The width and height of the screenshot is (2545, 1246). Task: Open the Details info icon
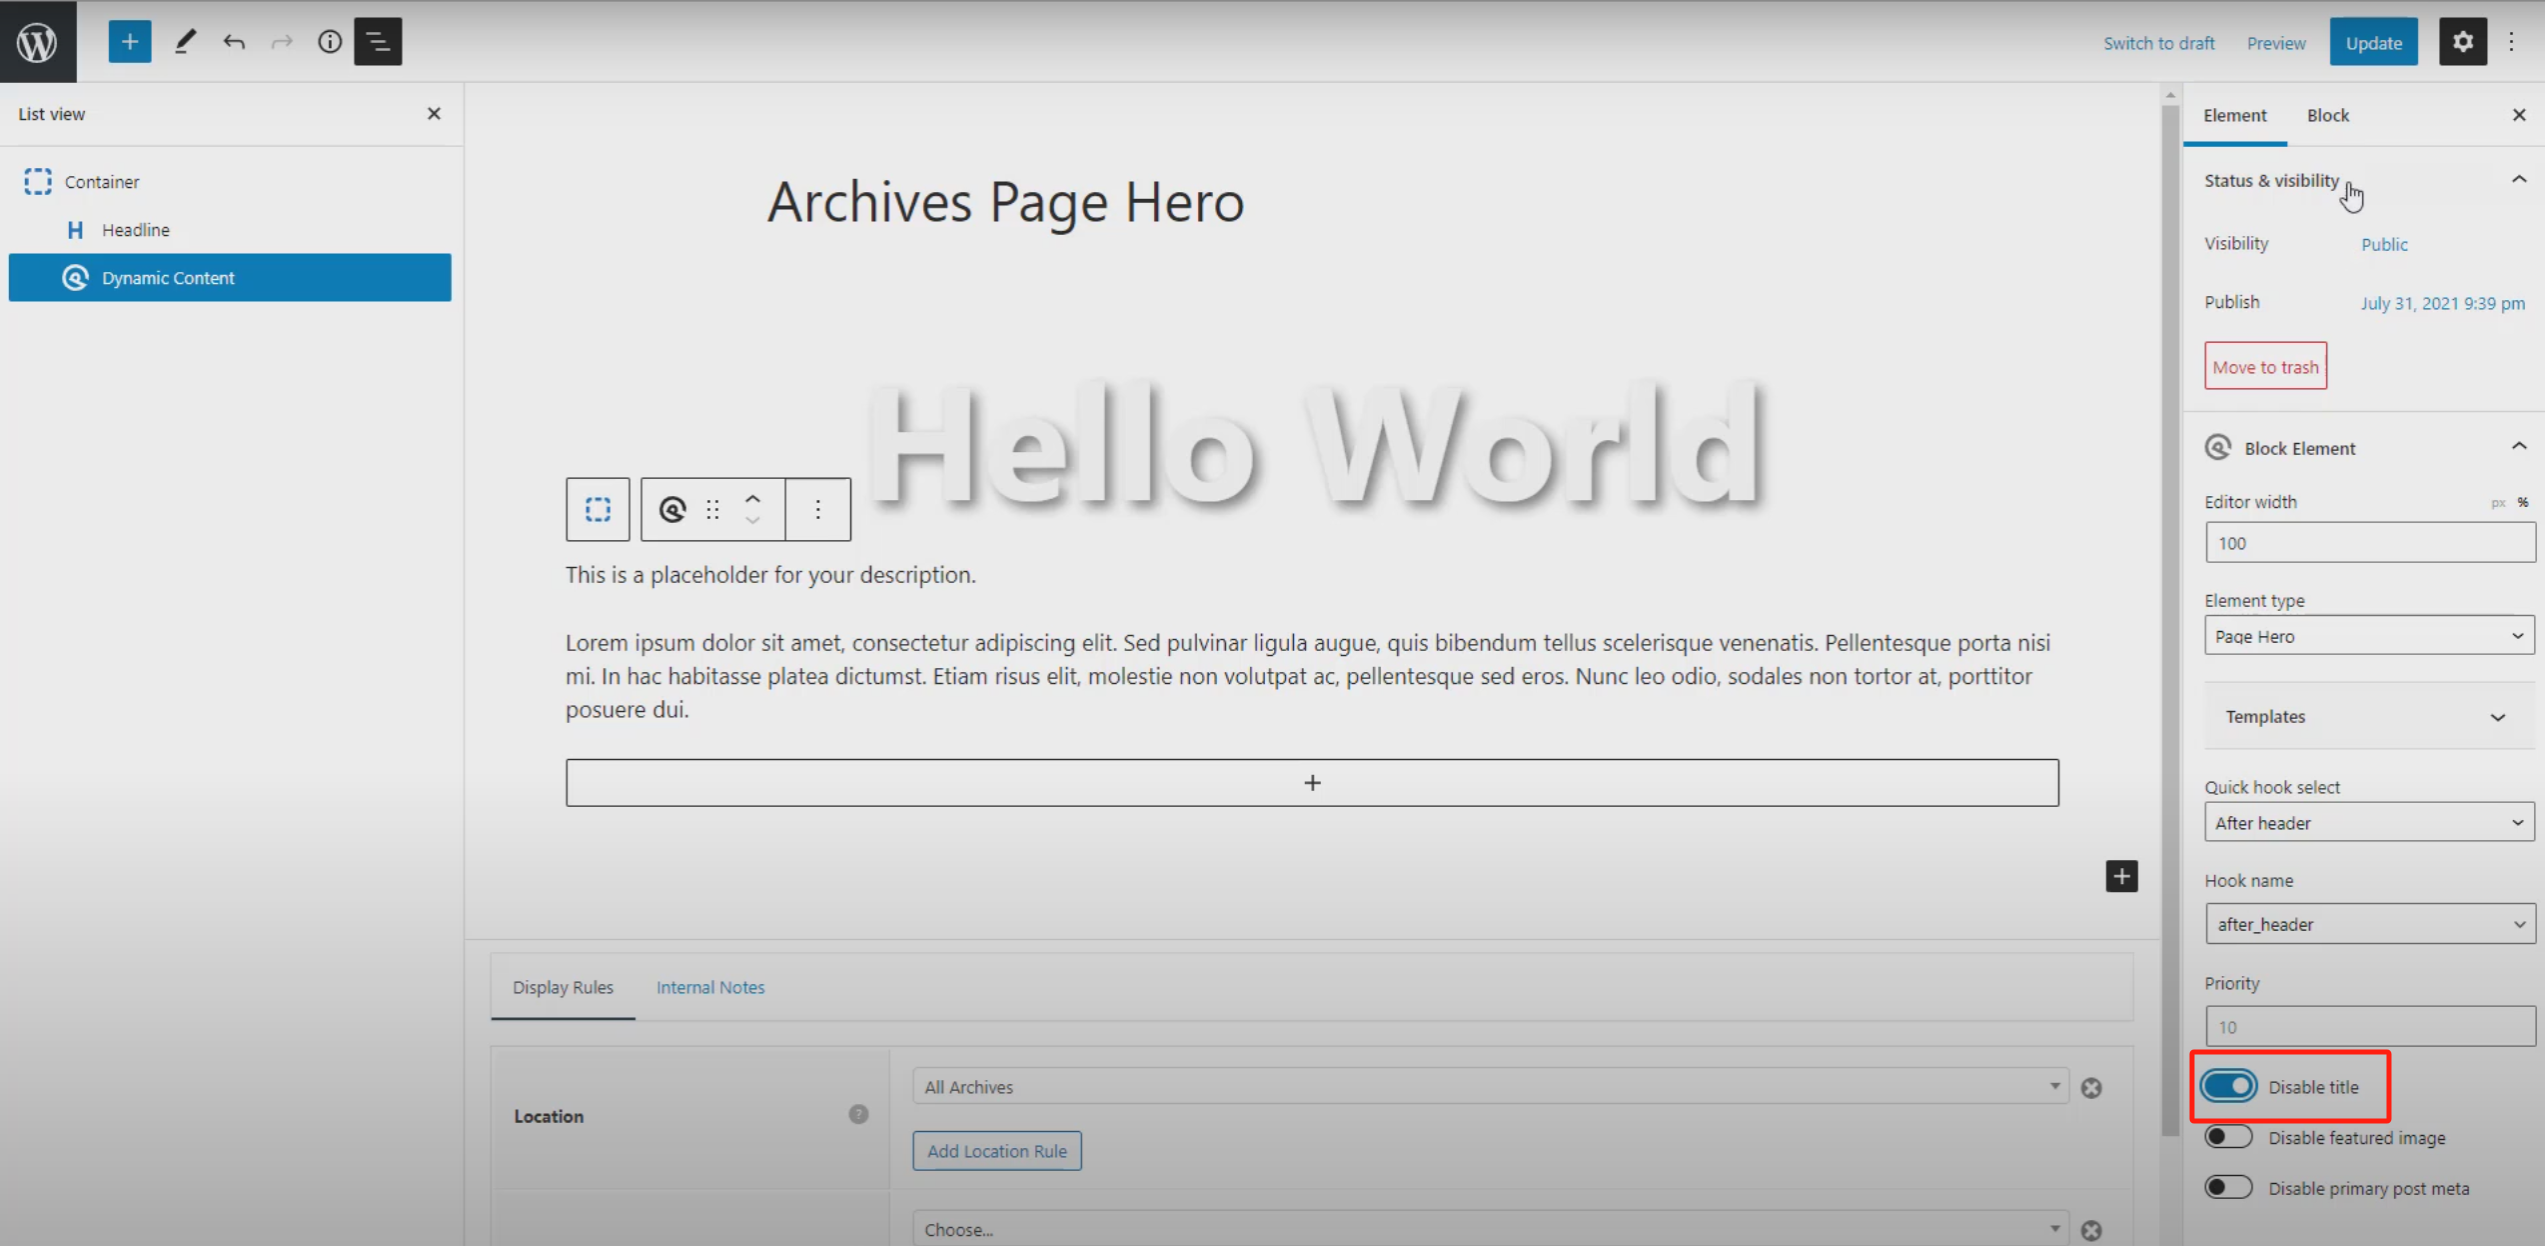(329, 42)
